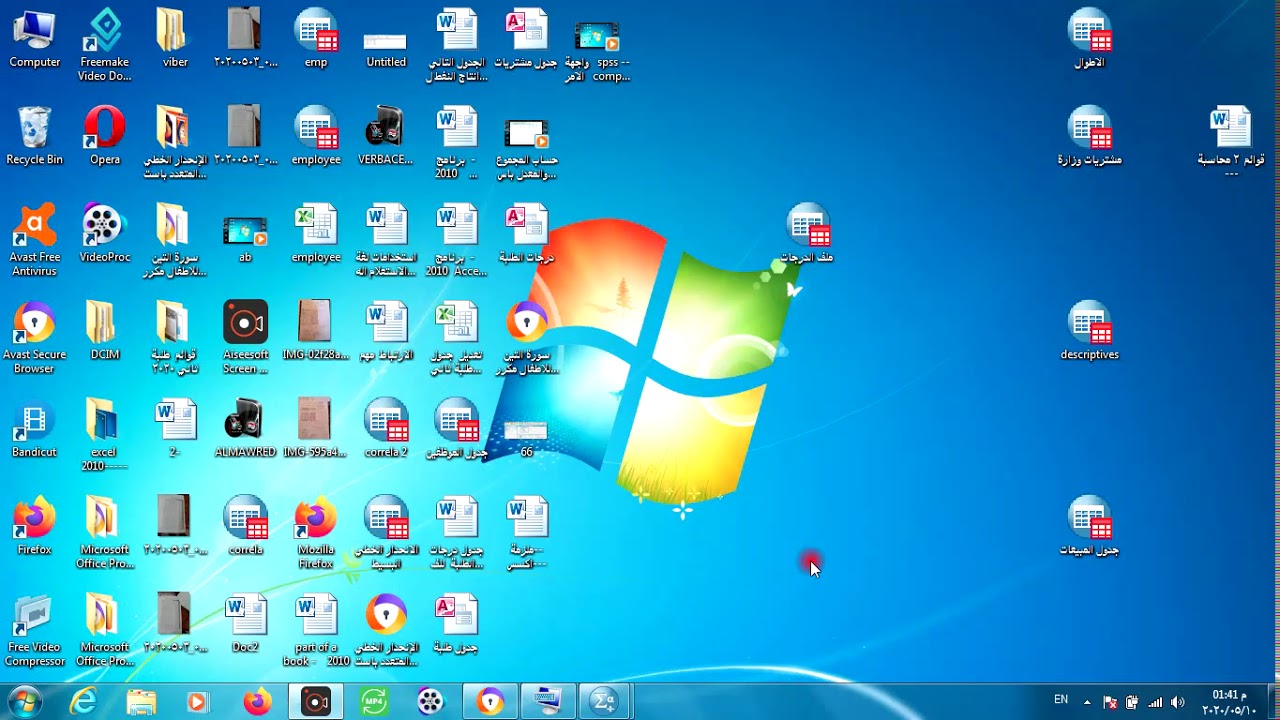Select the درجات الطلبة Access database icon

(x=526, y=233)
